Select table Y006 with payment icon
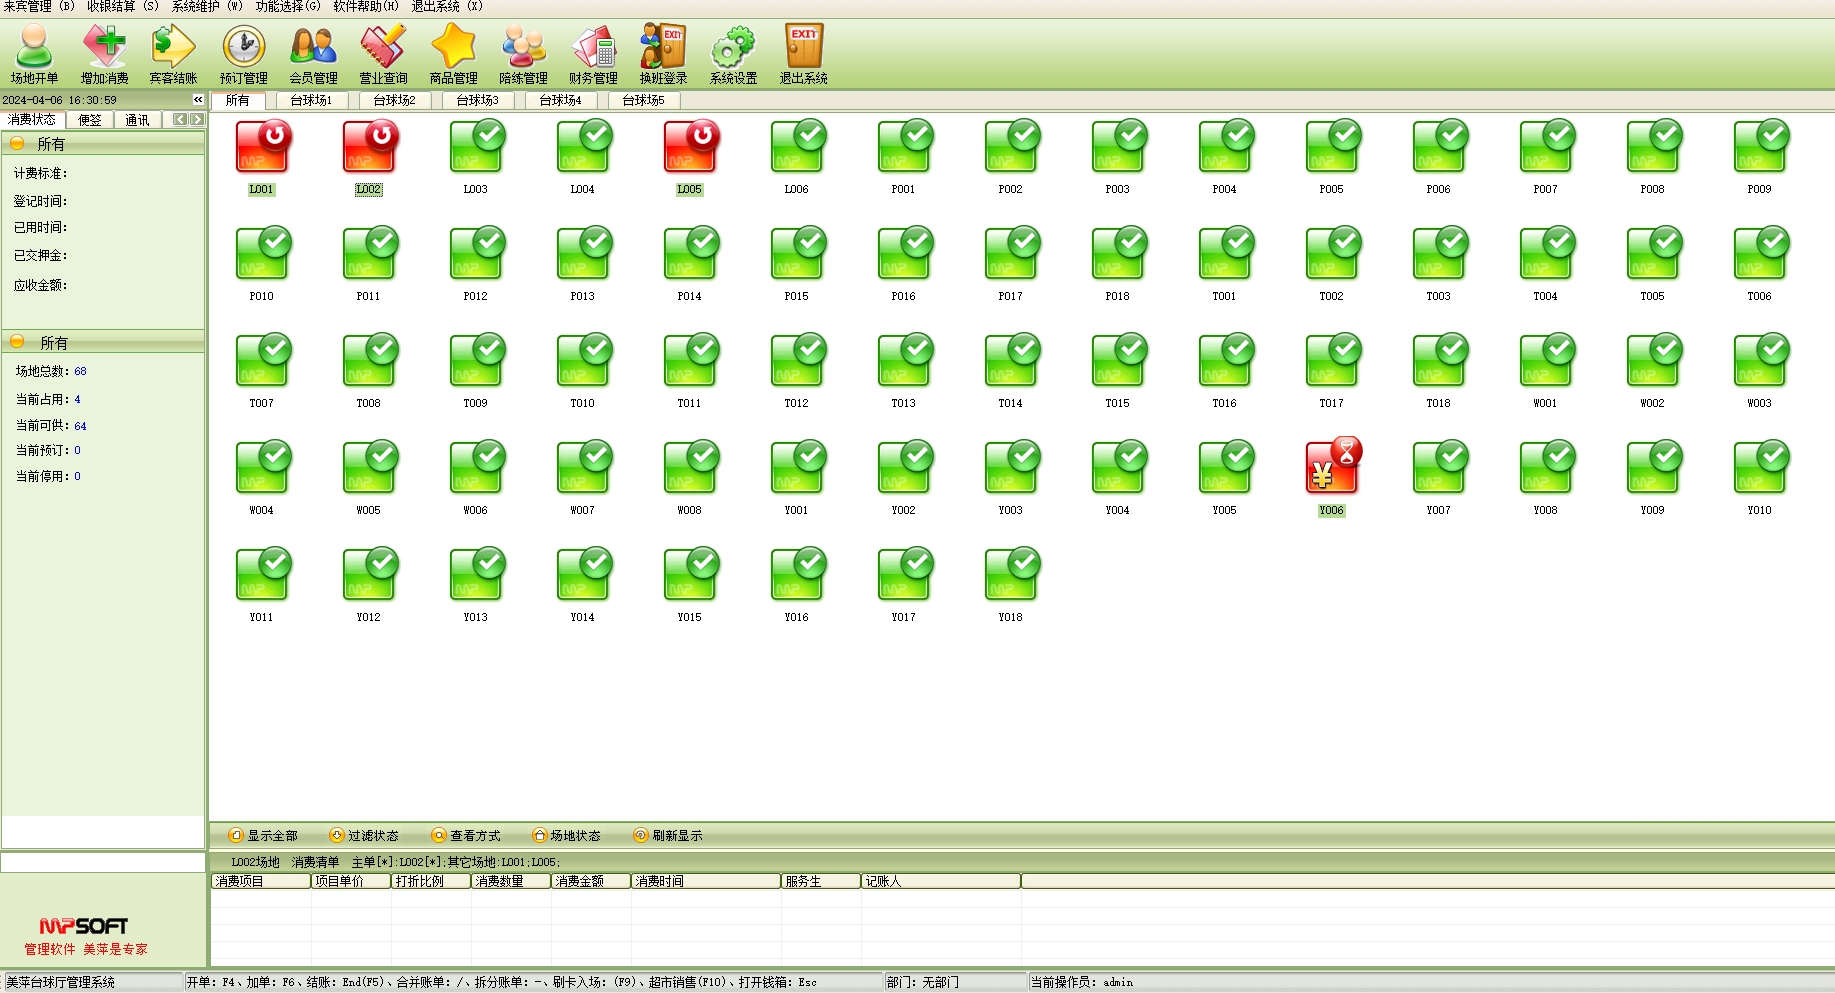1835x993 pixels. click(x=1332, y=469)
